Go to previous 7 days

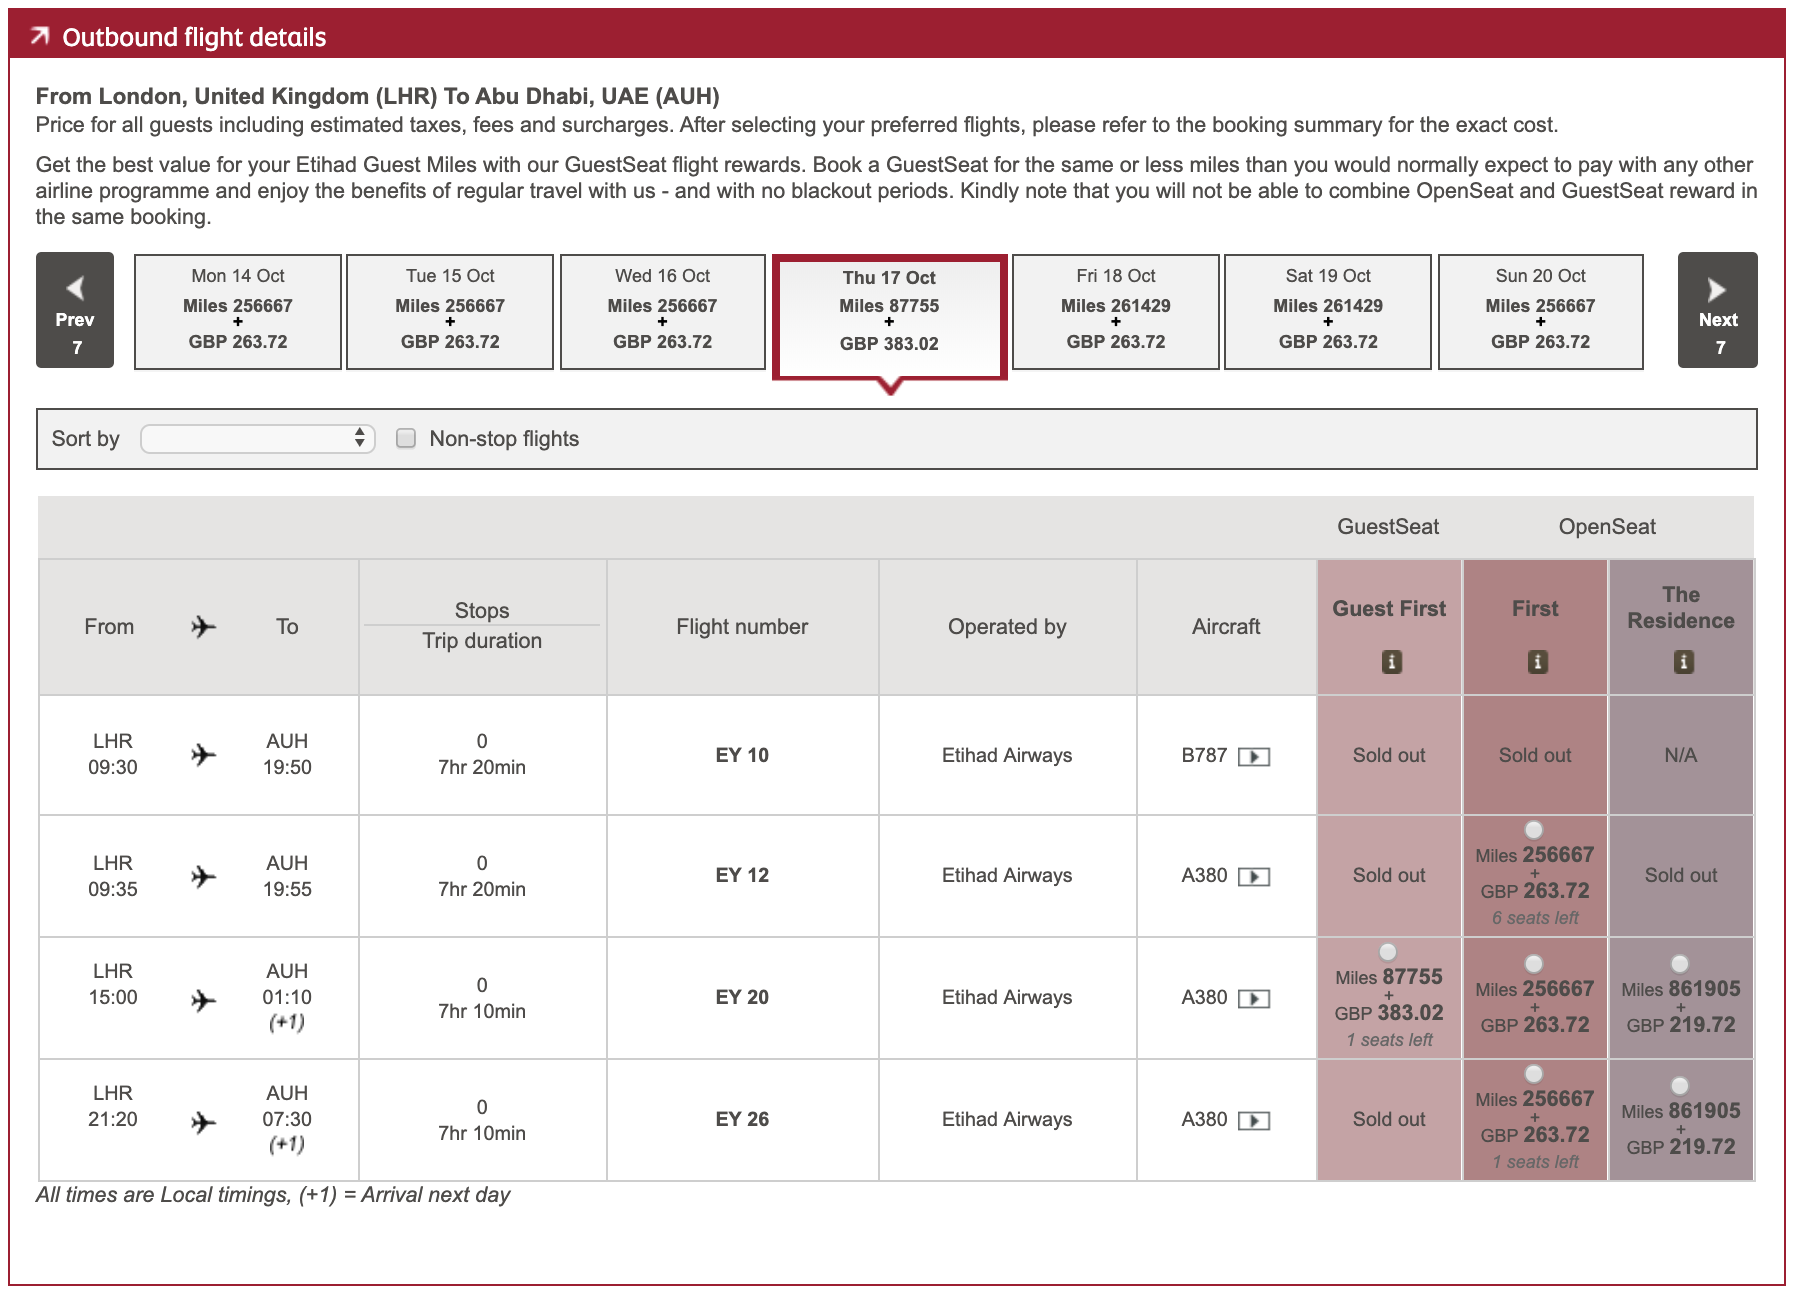(75, 310)
